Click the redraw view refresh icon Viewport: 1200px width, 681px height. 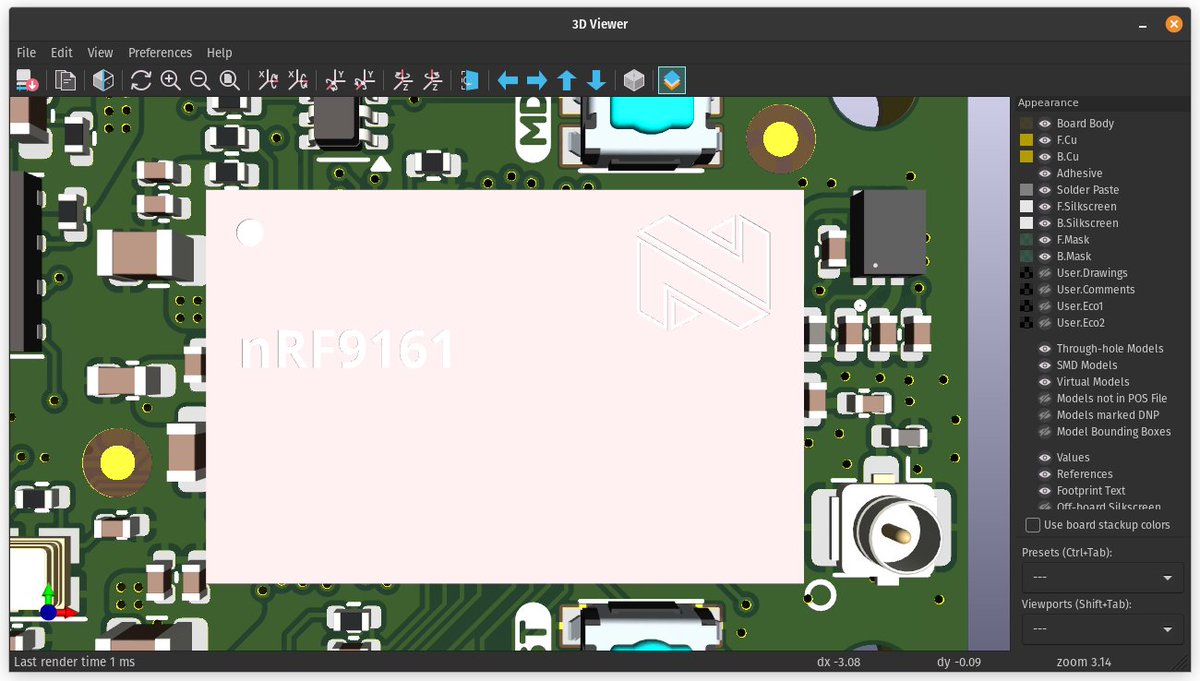point(141,80)
